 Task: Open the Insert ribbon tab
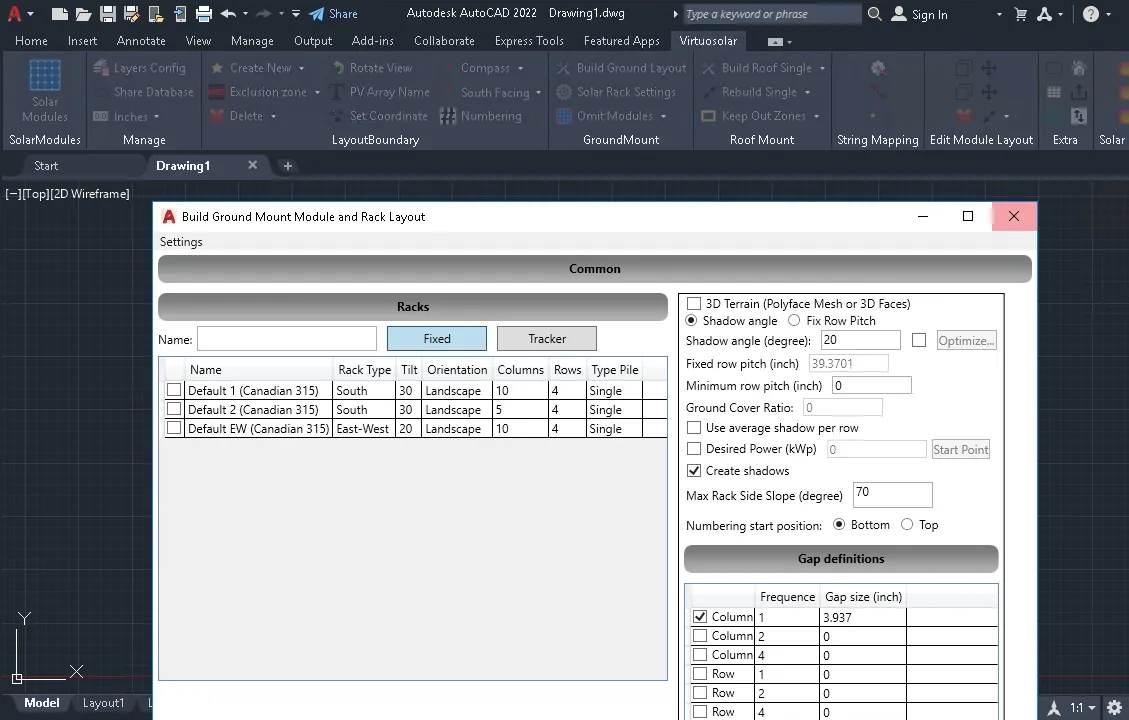pos(82,41)
